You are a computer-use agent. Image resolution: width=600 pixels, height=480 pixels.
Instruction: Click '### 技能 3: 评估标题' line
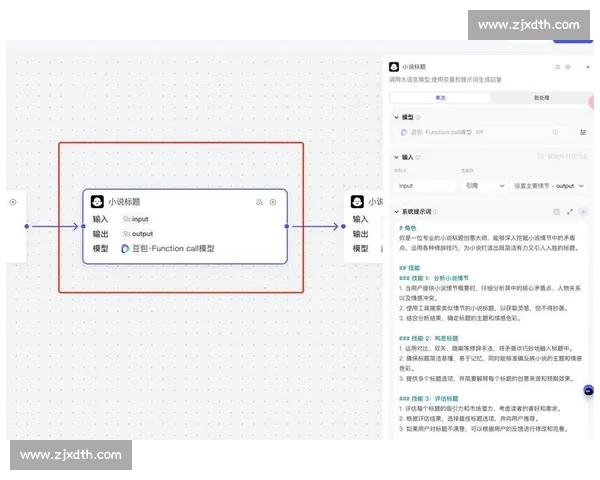[428, 398]
